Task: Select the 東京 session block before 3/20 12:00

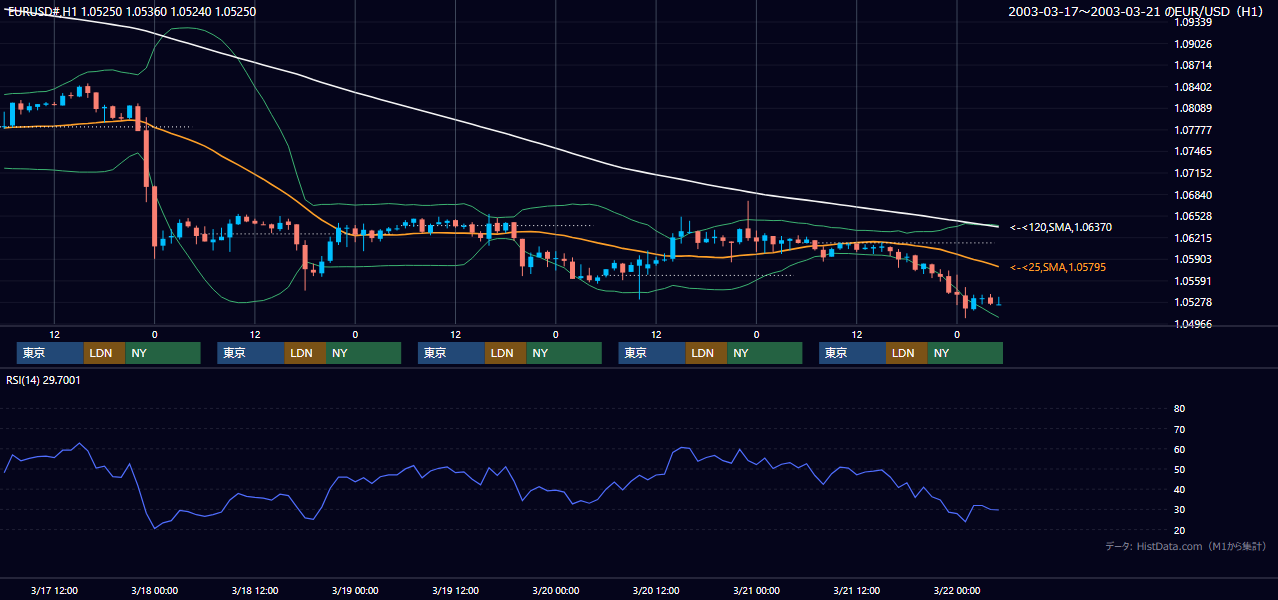Action: (652, 353)
